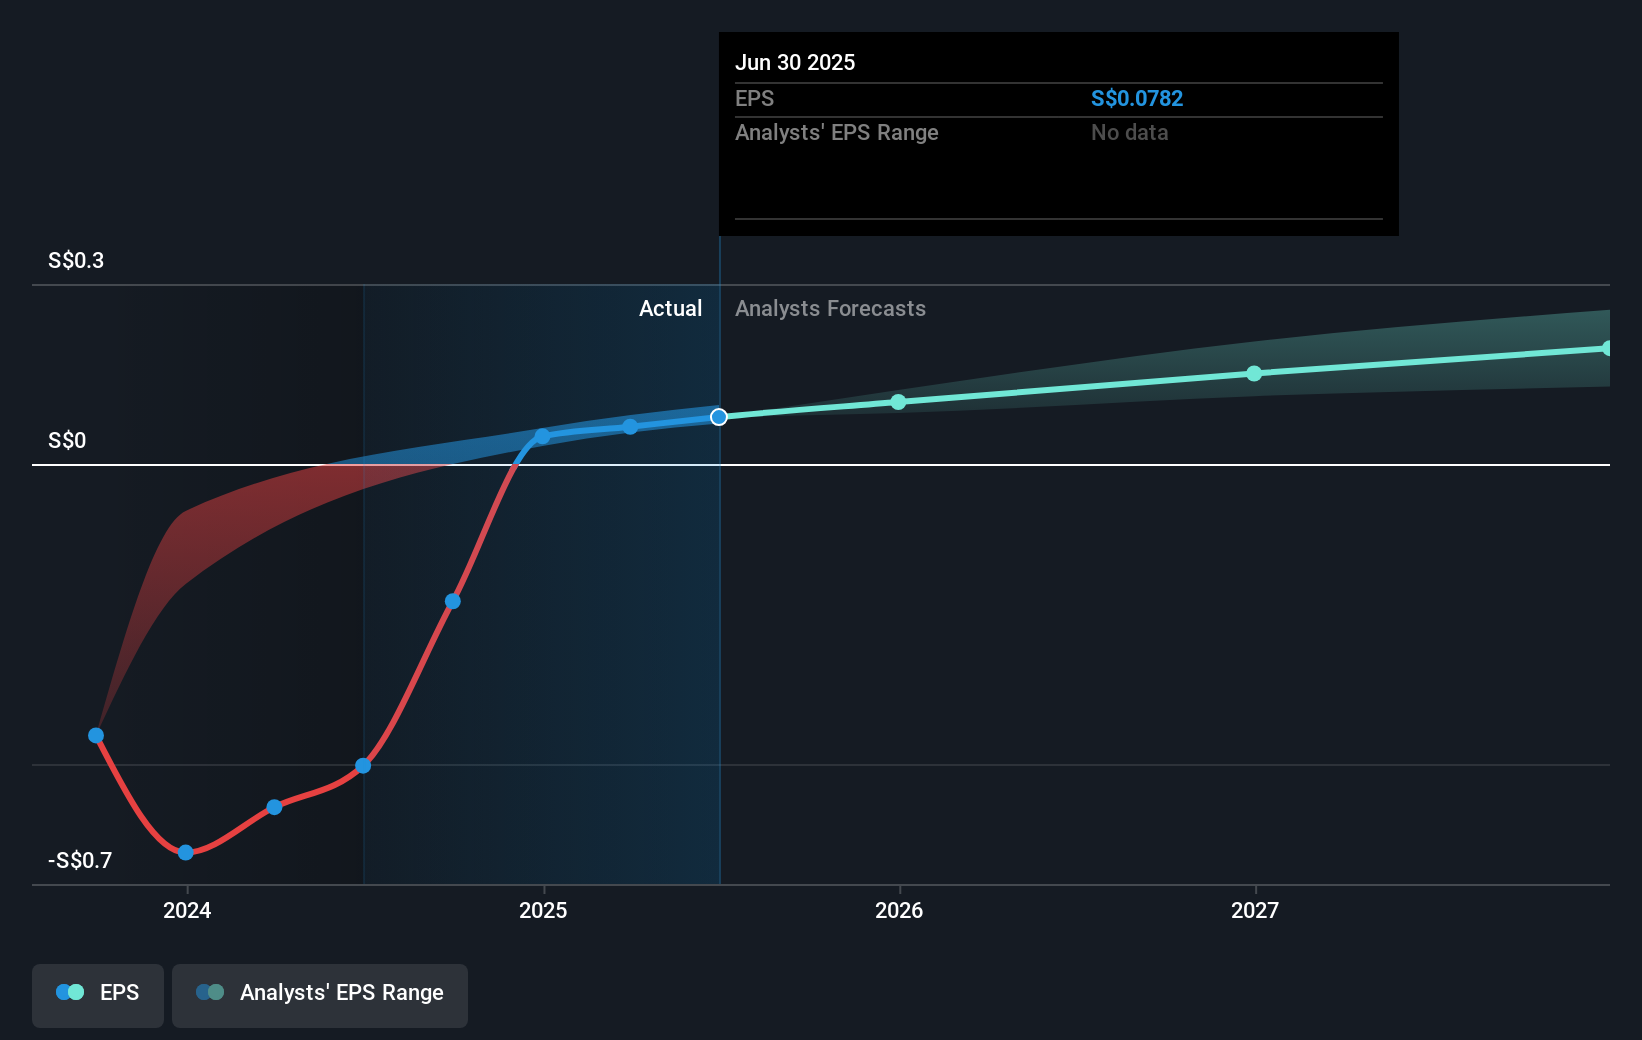Toggle the EPS legend button
1642x1040 pixels.
tap(98, 994)
